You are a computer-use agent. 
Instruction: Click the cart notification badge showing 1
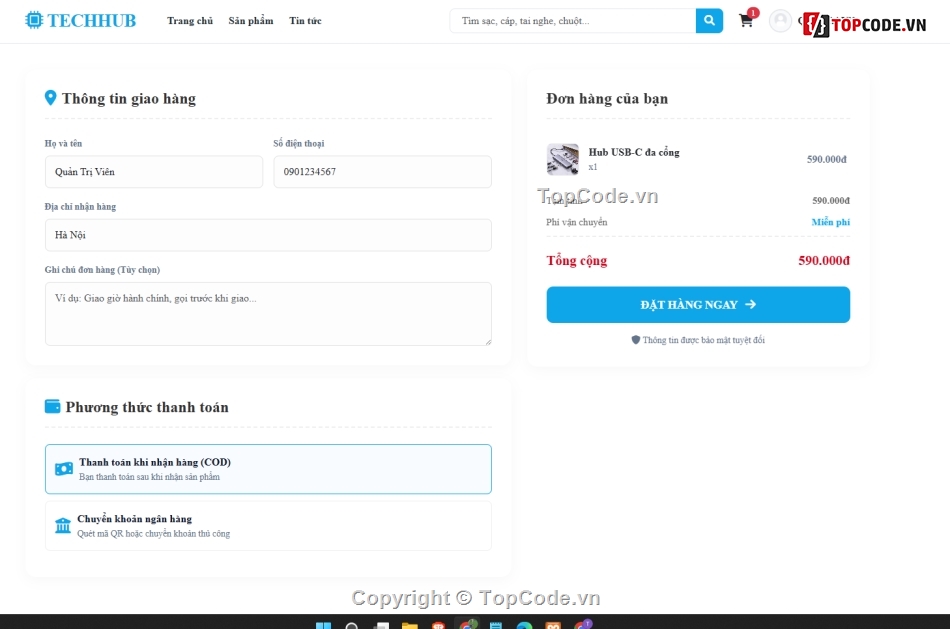(753, 13)
